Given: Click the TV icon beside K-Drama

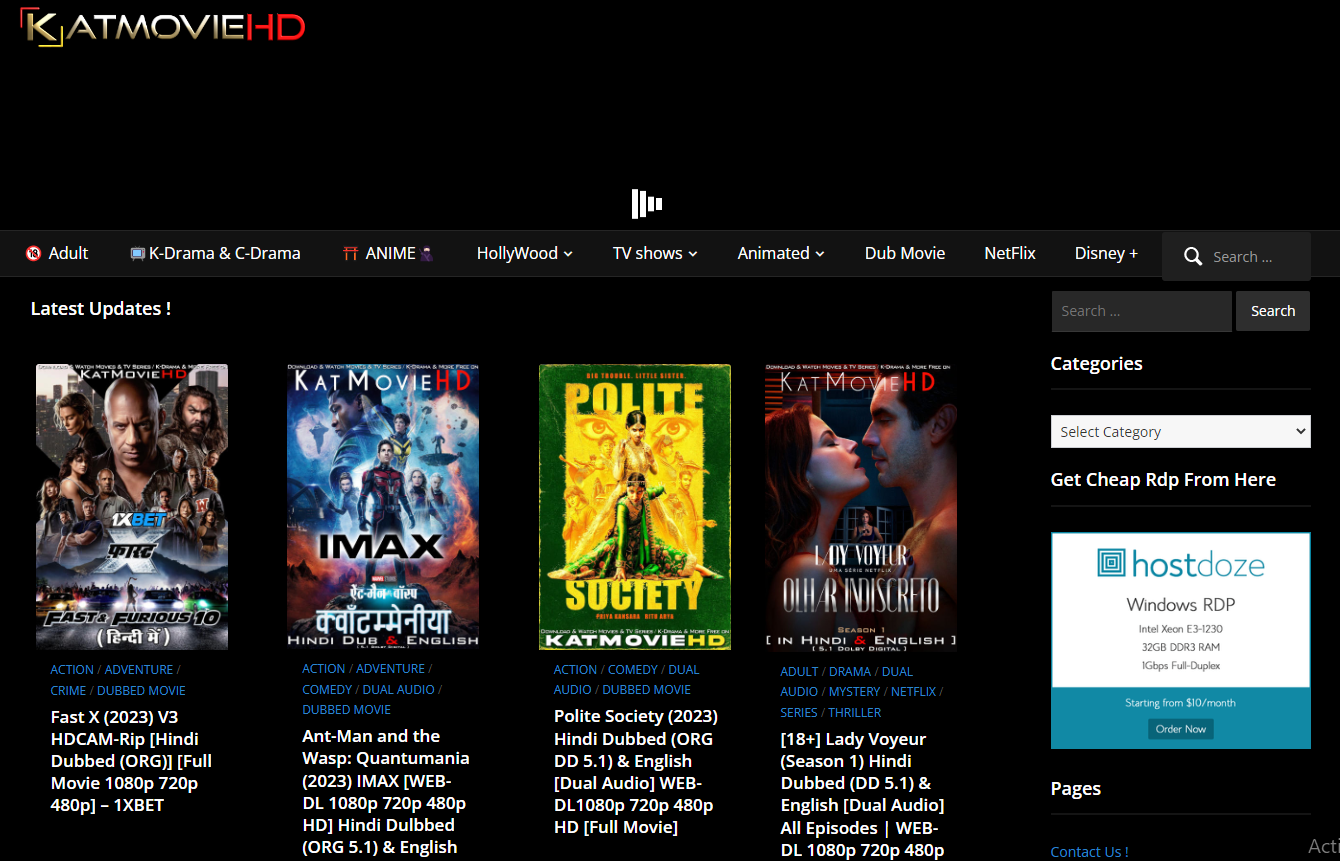Looking at the screenshot, I should point(137,254).
